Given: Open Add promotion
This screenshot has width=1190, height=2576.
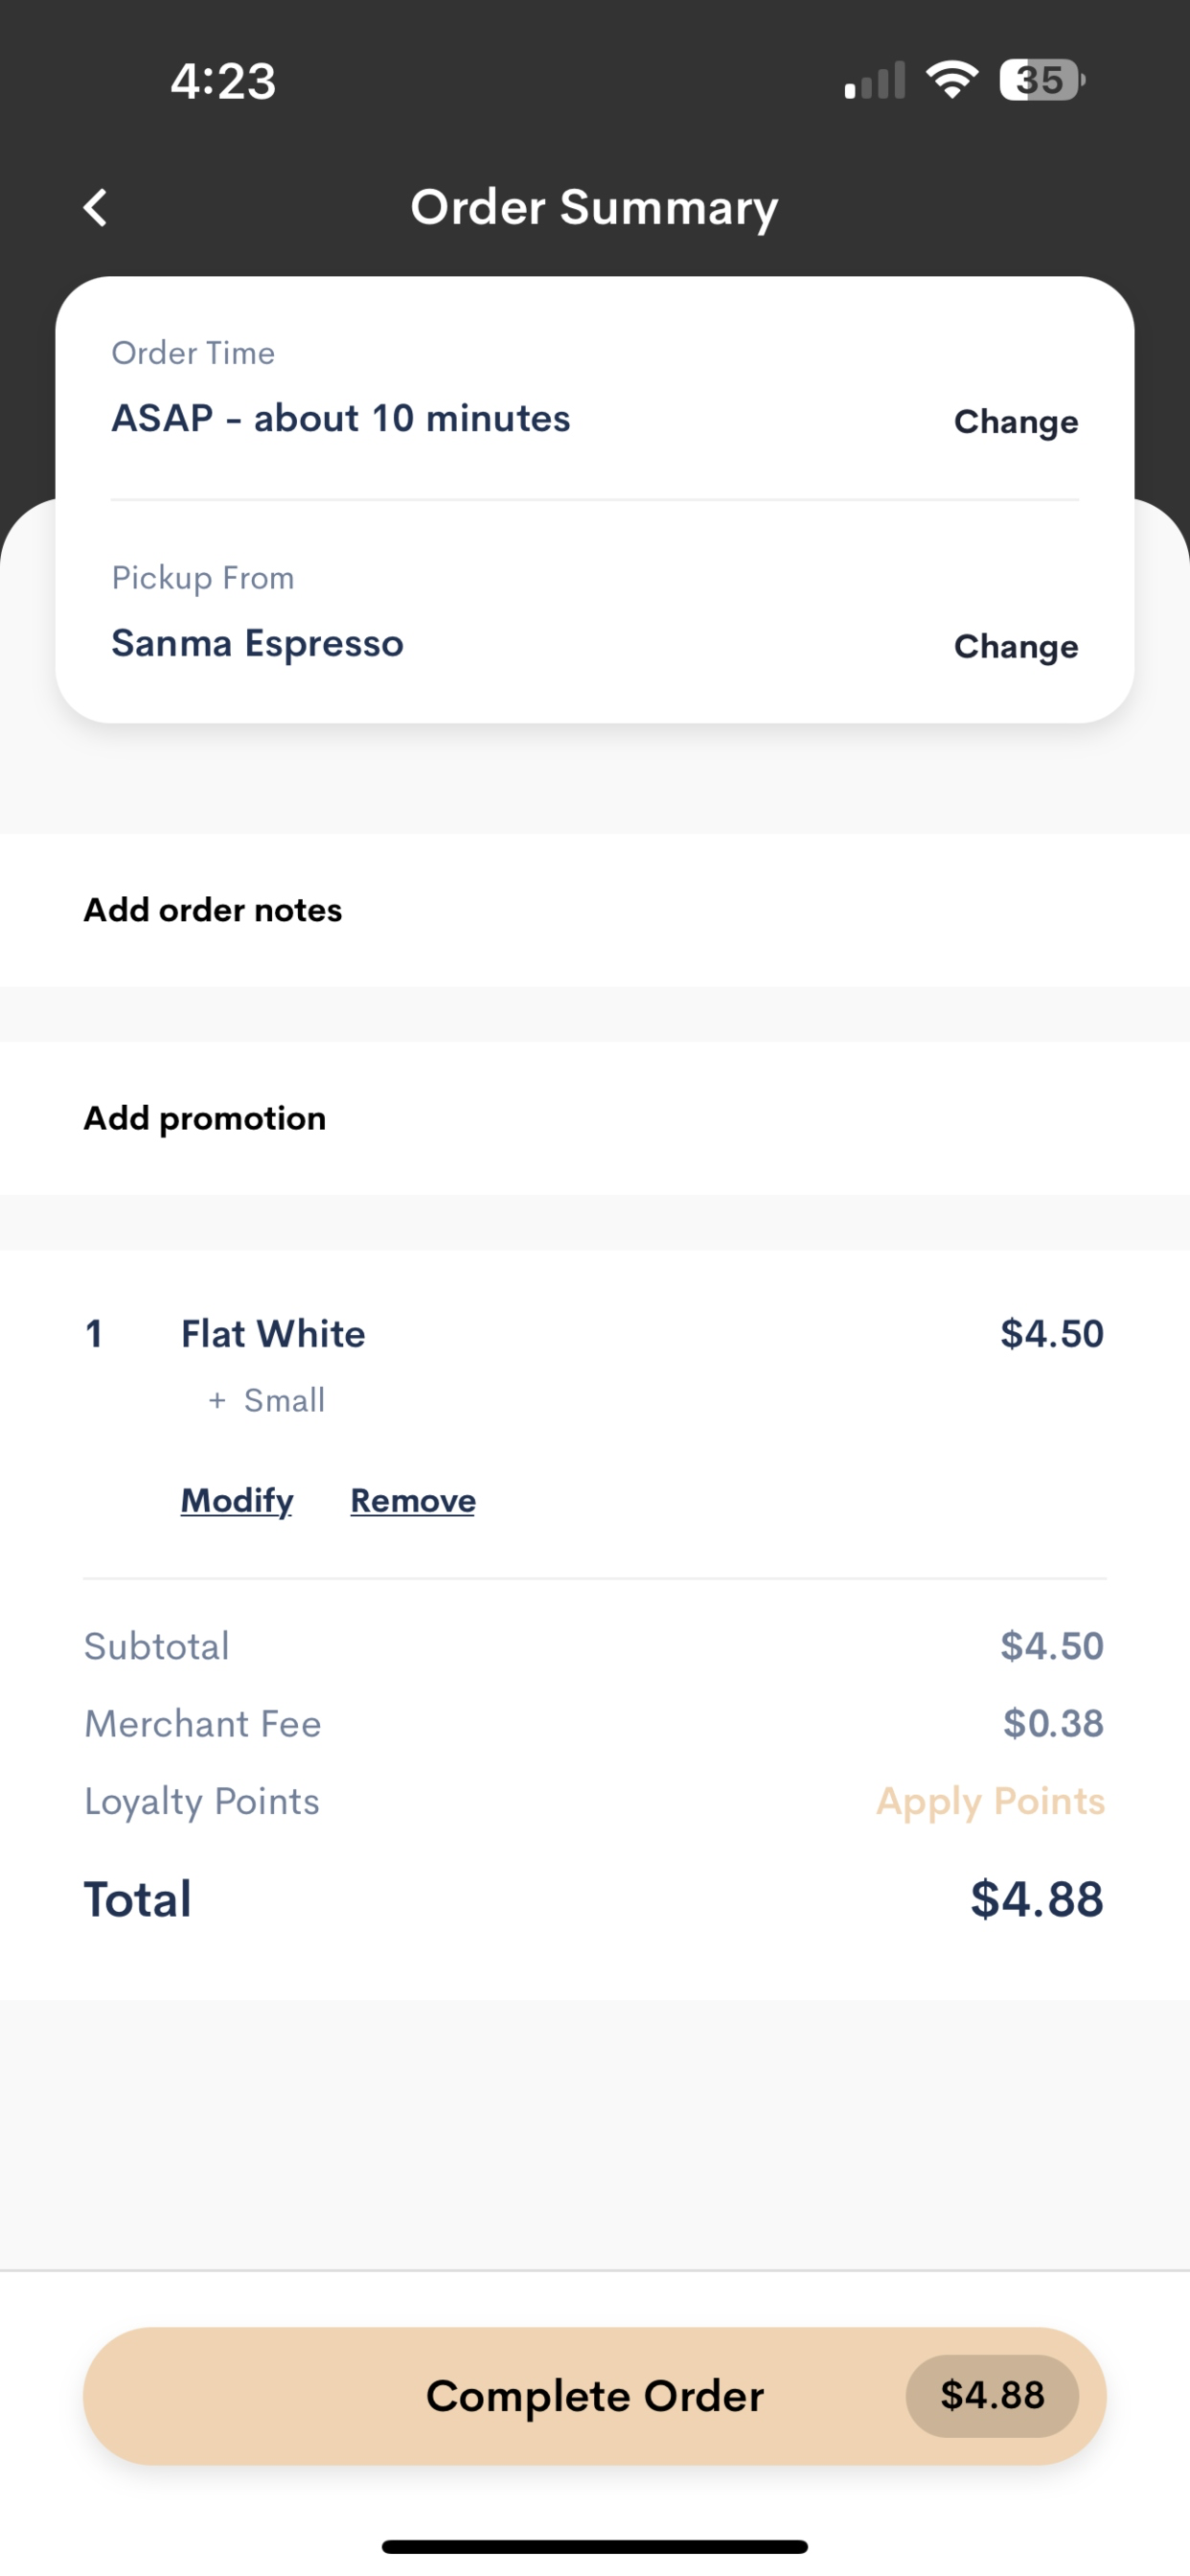Looking at the screenshot, I should click(x=595, y=1118).
